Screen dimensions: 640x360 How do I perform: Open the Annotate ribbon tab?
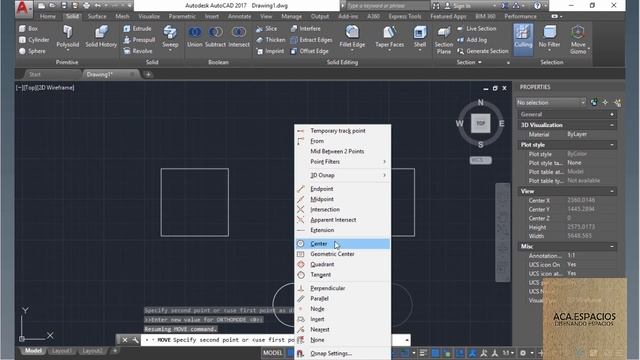239,16
